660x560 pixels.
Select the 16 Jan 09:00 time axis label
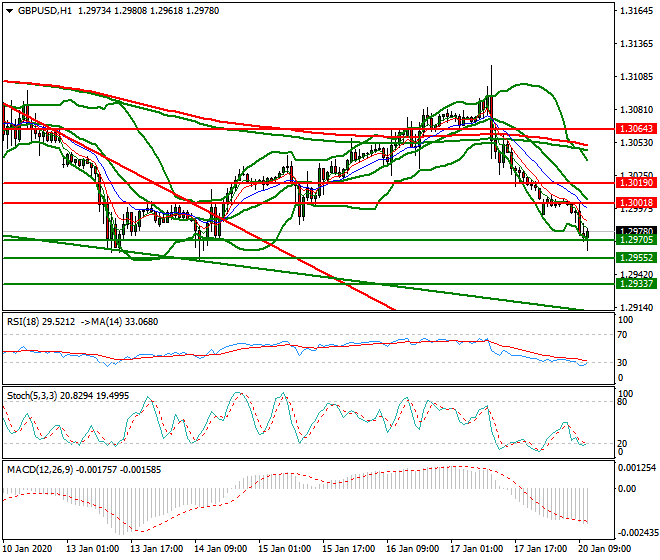tap(412, 549)
